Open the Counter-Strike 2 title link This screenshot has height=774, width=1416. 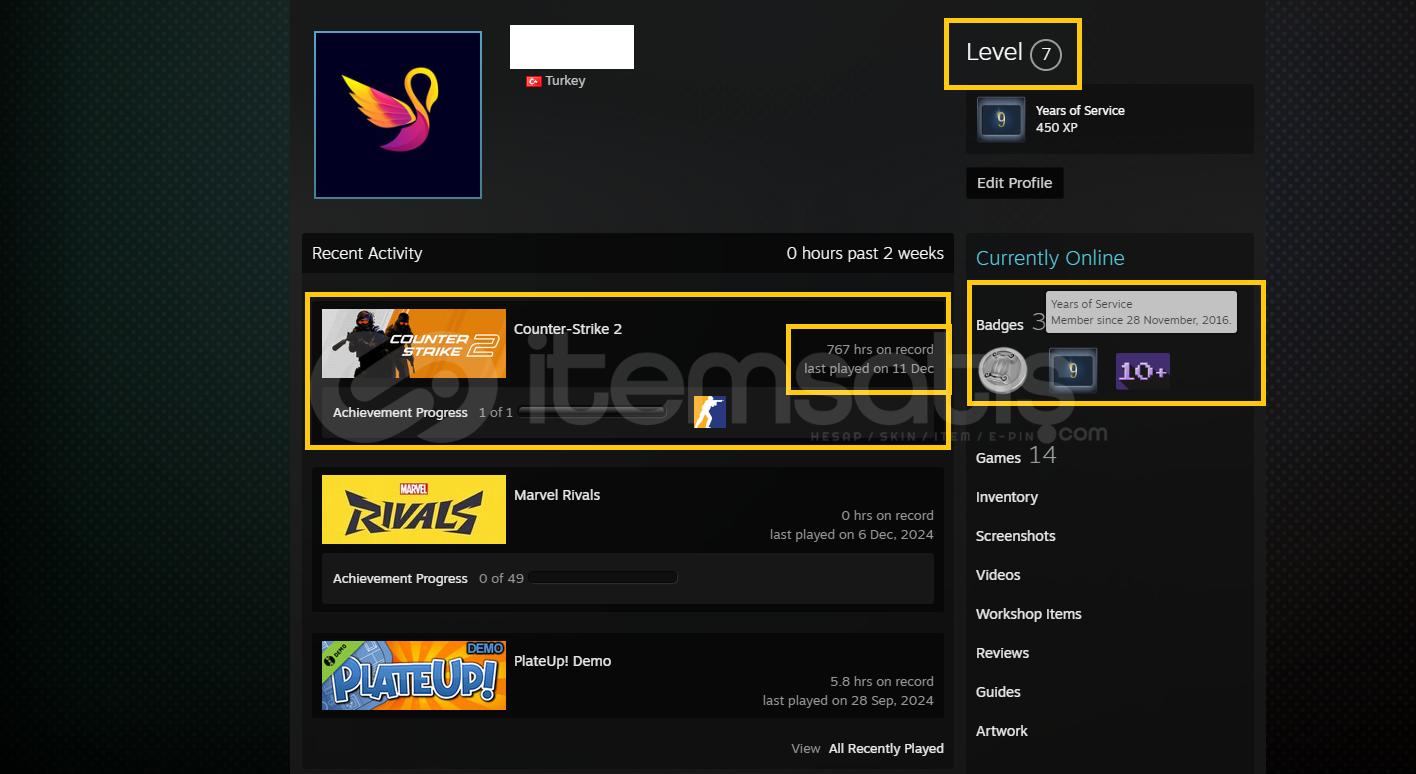point(568,329)
